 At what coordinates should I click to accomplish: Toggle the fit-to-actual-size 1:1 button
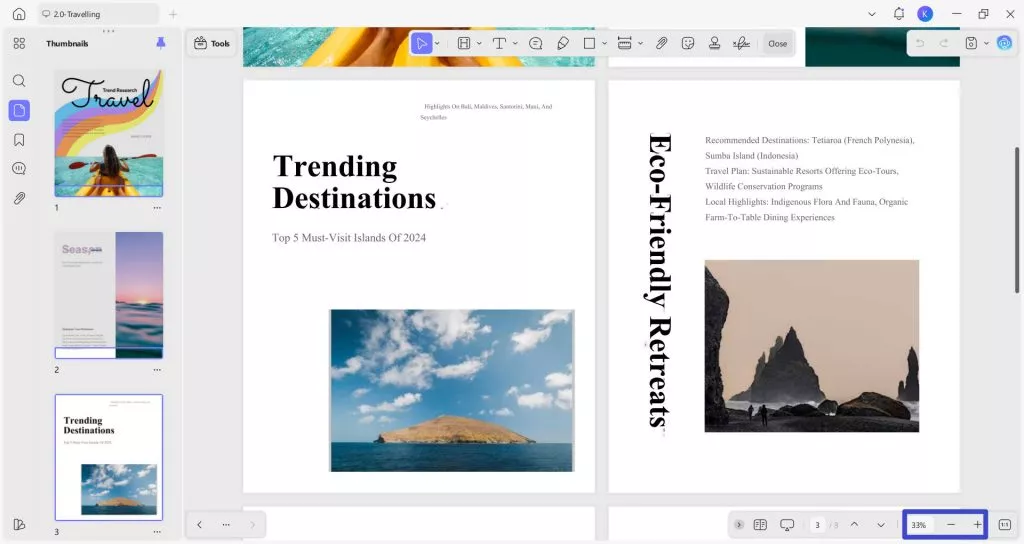coord(1004,525)
